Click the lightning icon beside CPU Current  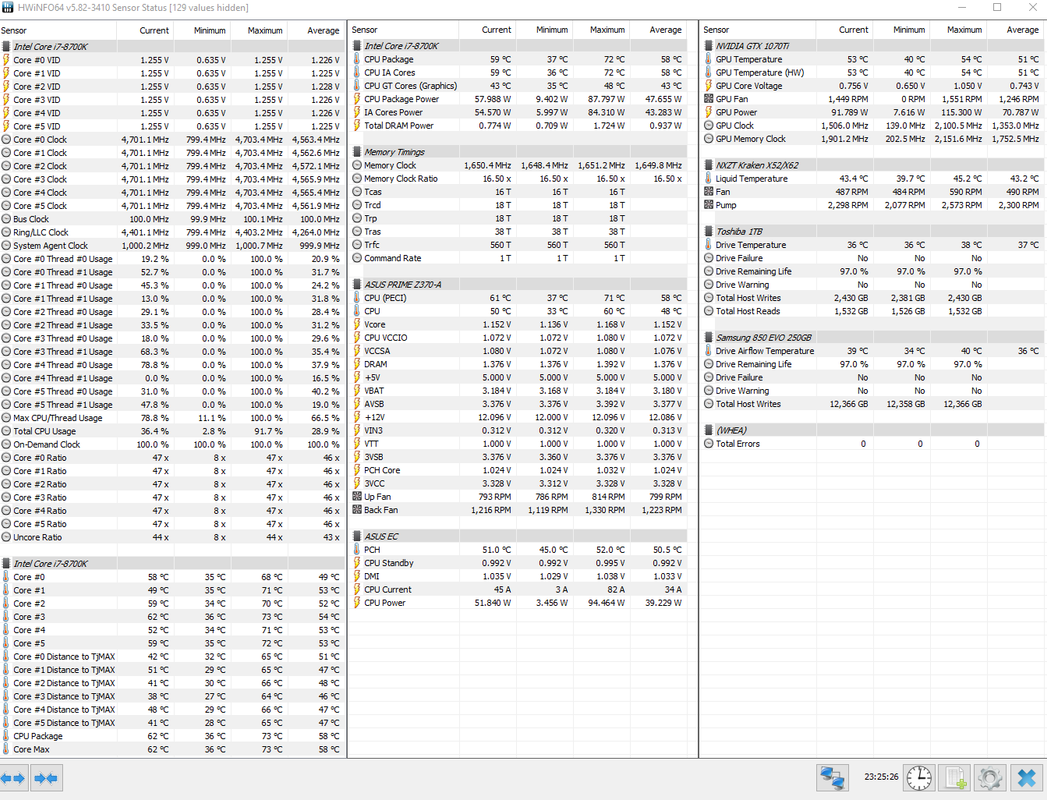(357, 590)
